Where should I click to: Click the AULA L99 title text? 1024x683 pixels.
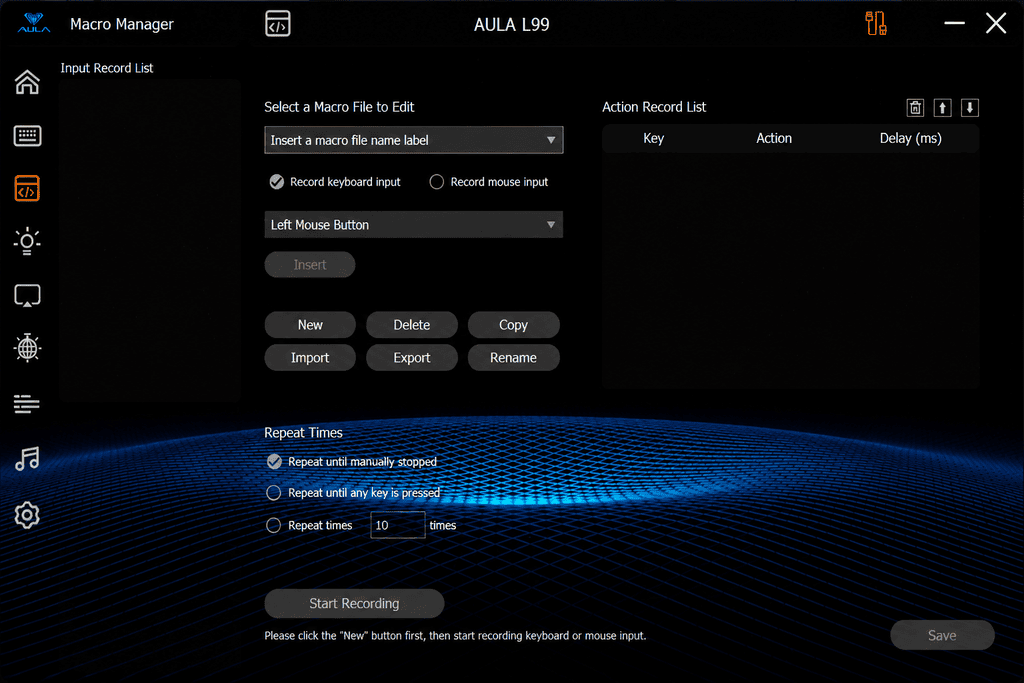pyautogui.click(x=511, y=25)
